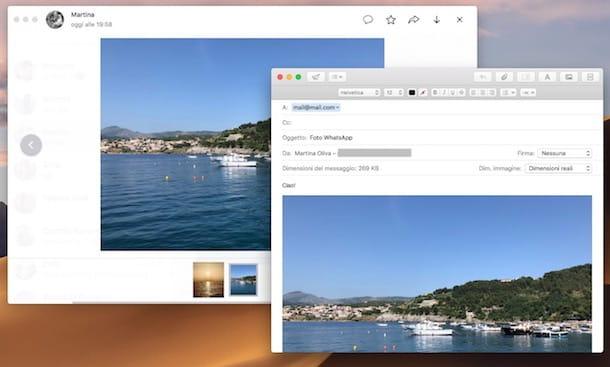
Task: Send the email with the paper plane button
Action: click(316, 77)
